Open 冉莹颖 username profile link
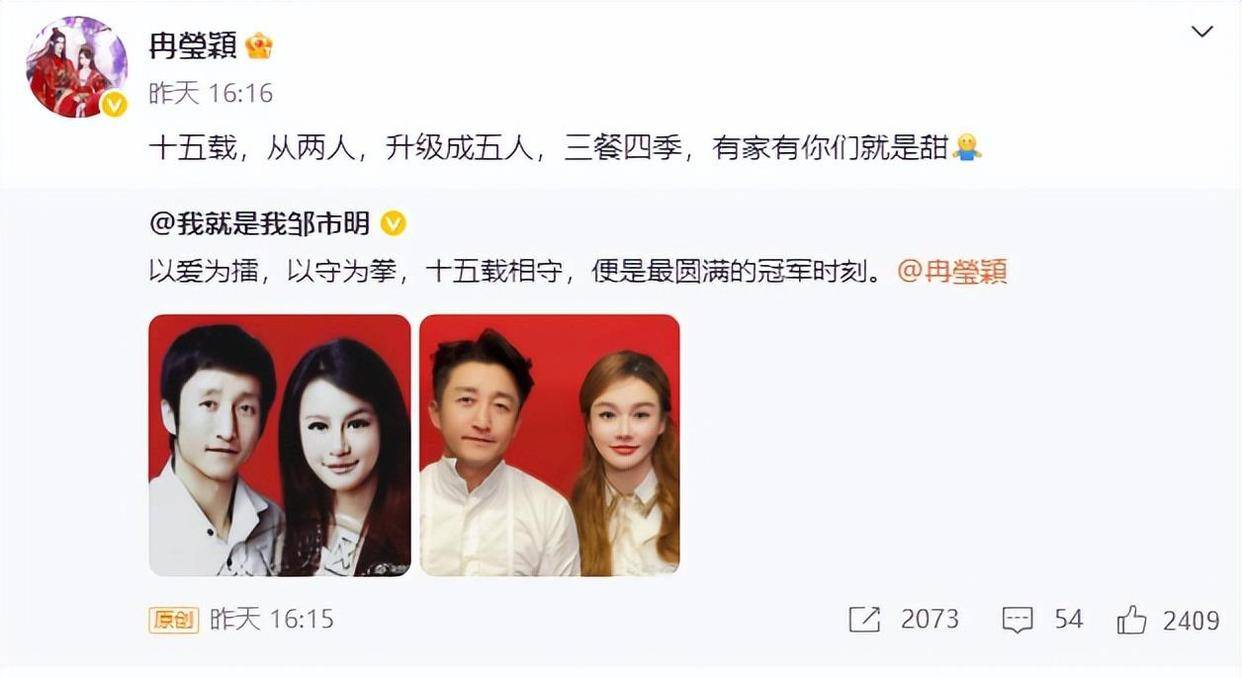Screen dimensions: 1242x678 tap(192, 45)
